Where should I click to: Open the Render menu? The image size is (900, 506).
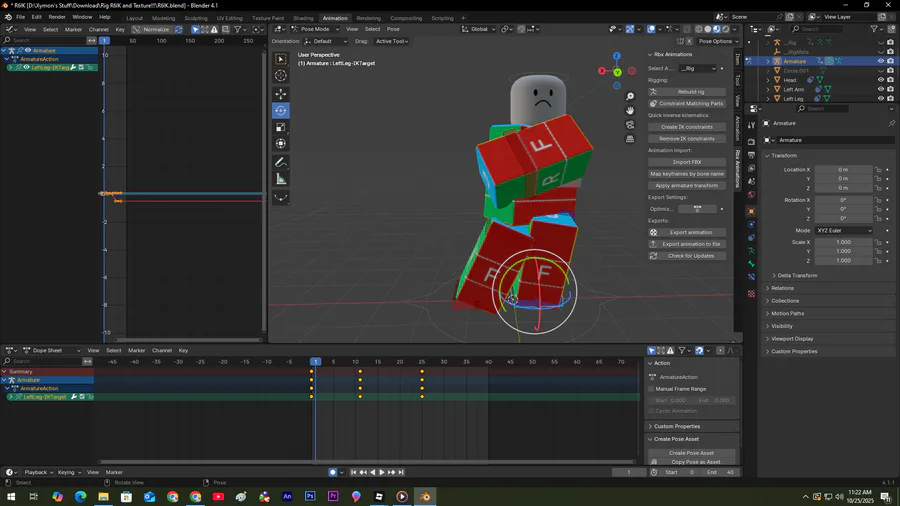tap(57, 17)
